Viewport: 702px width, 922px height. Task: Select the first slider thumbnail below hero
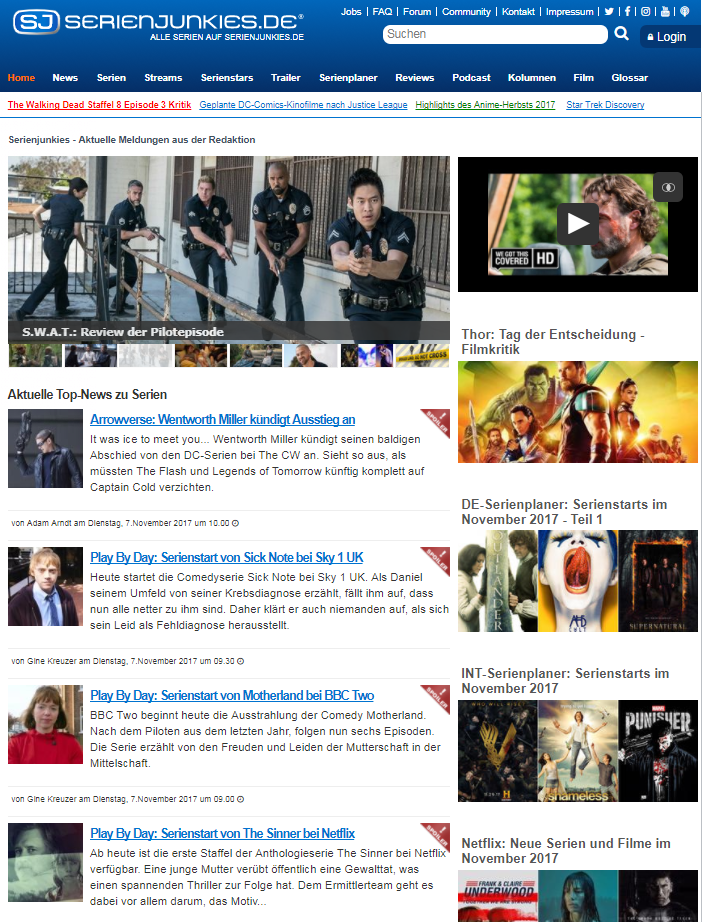click(35, 356)
